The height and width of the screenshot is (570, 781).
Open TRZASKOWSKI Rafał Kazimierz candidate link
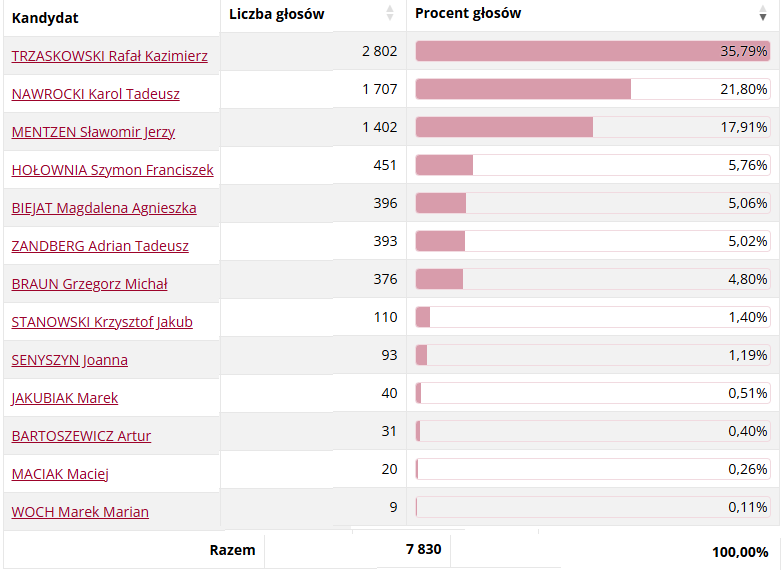[x=110, y=56]
